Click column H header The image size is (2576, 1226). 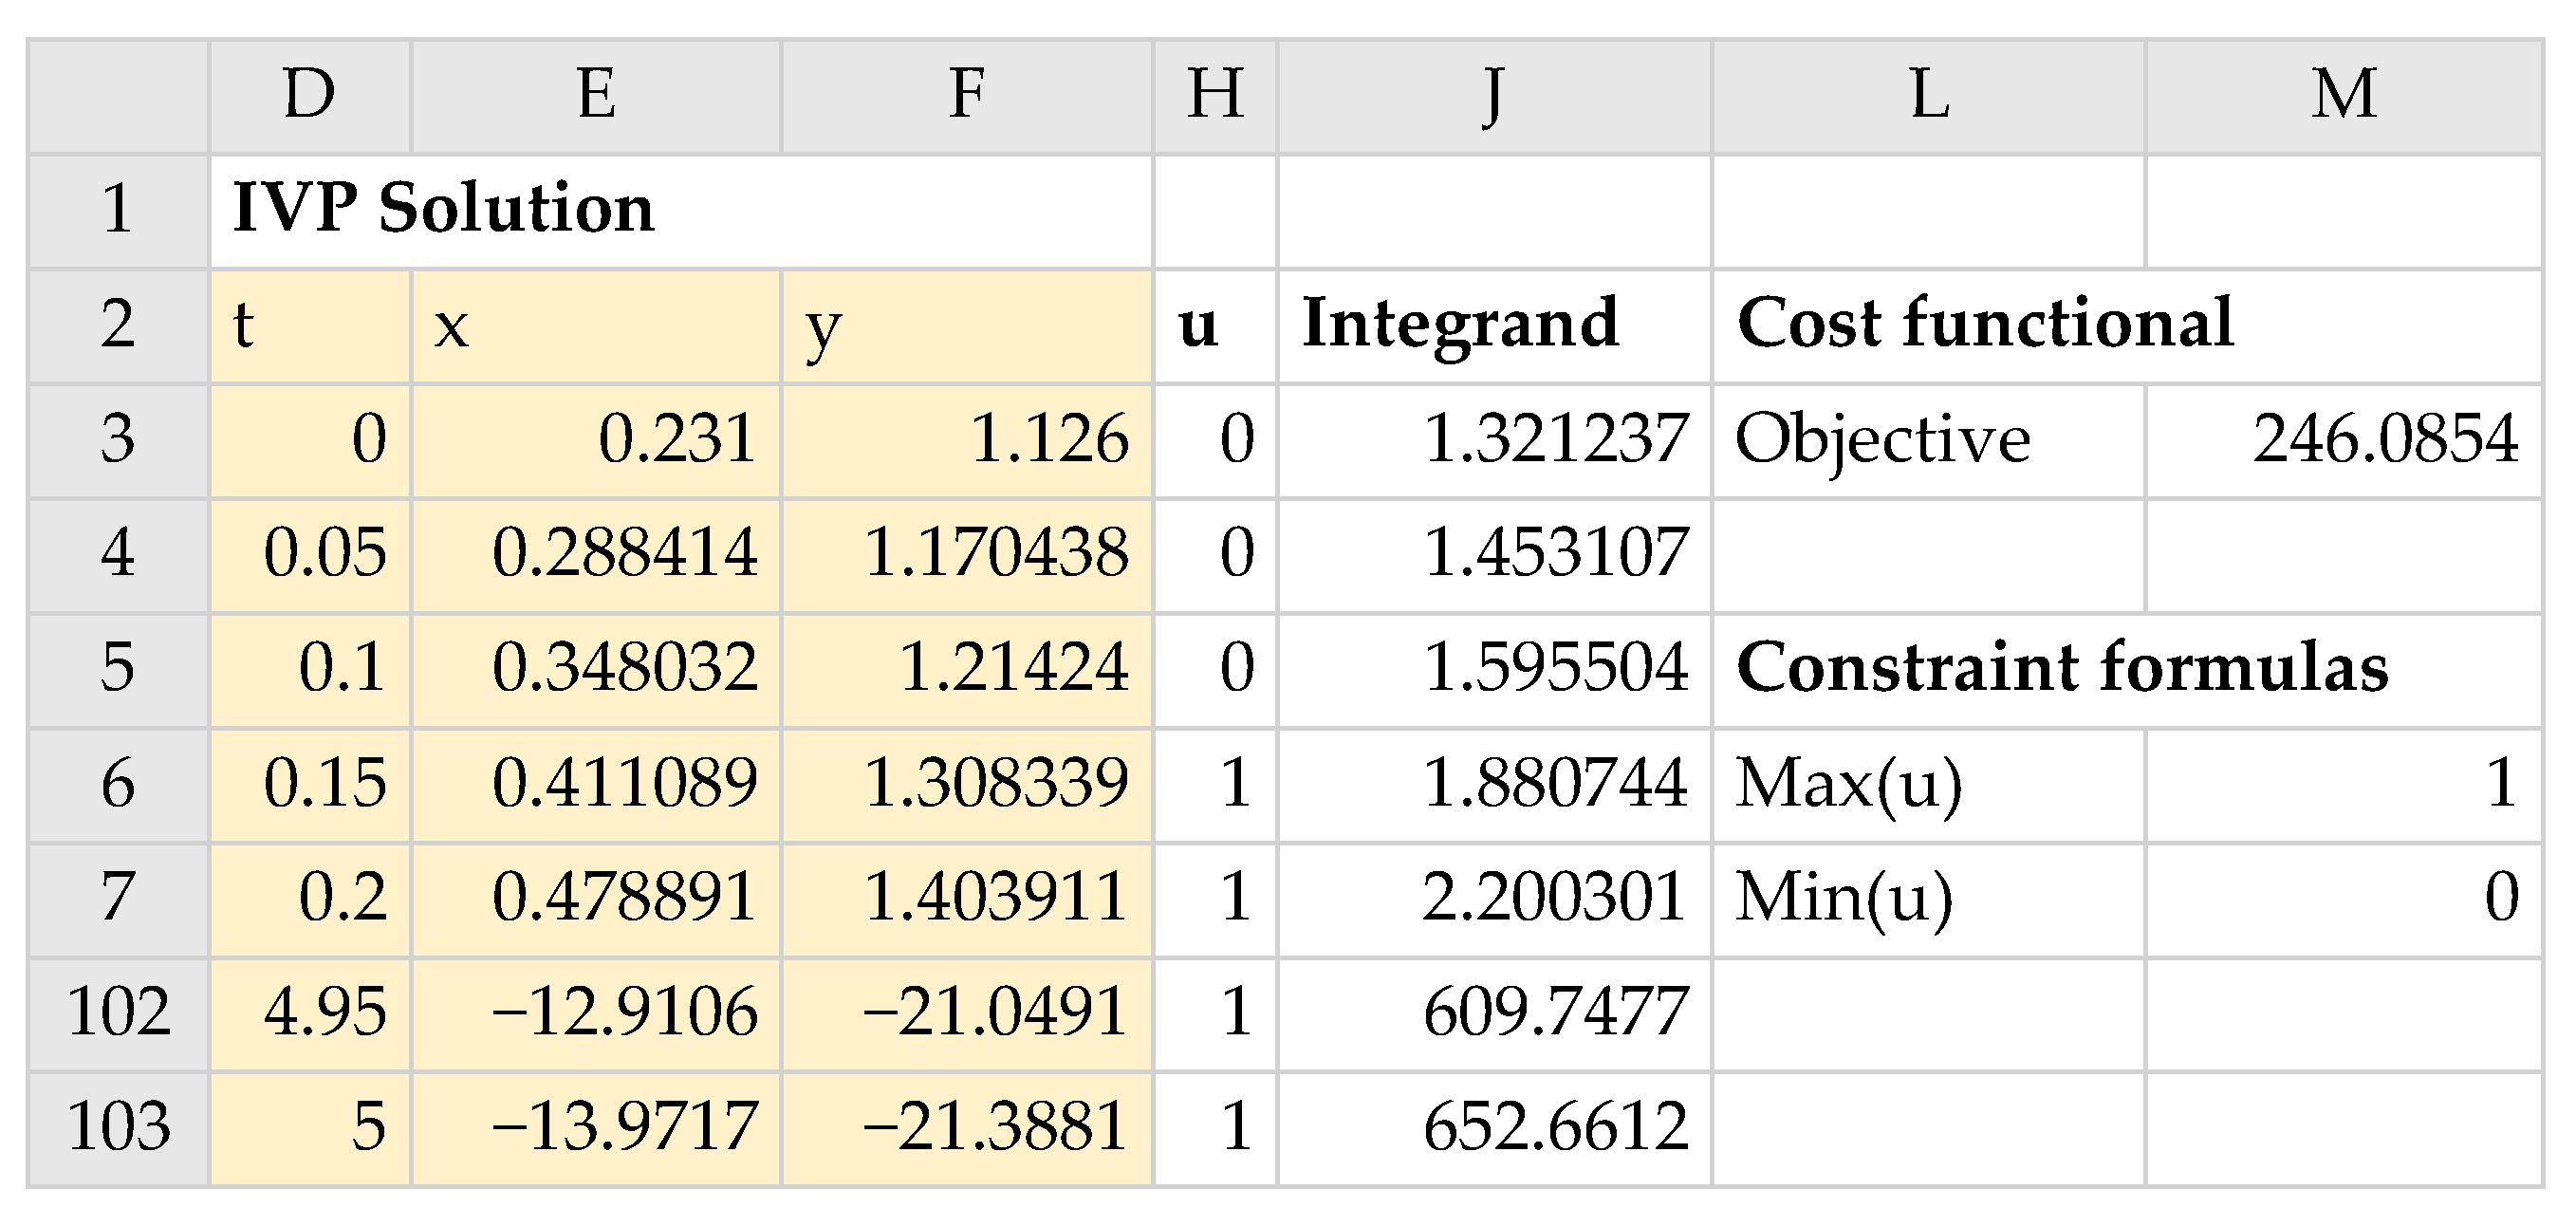tap(1215, 96)
